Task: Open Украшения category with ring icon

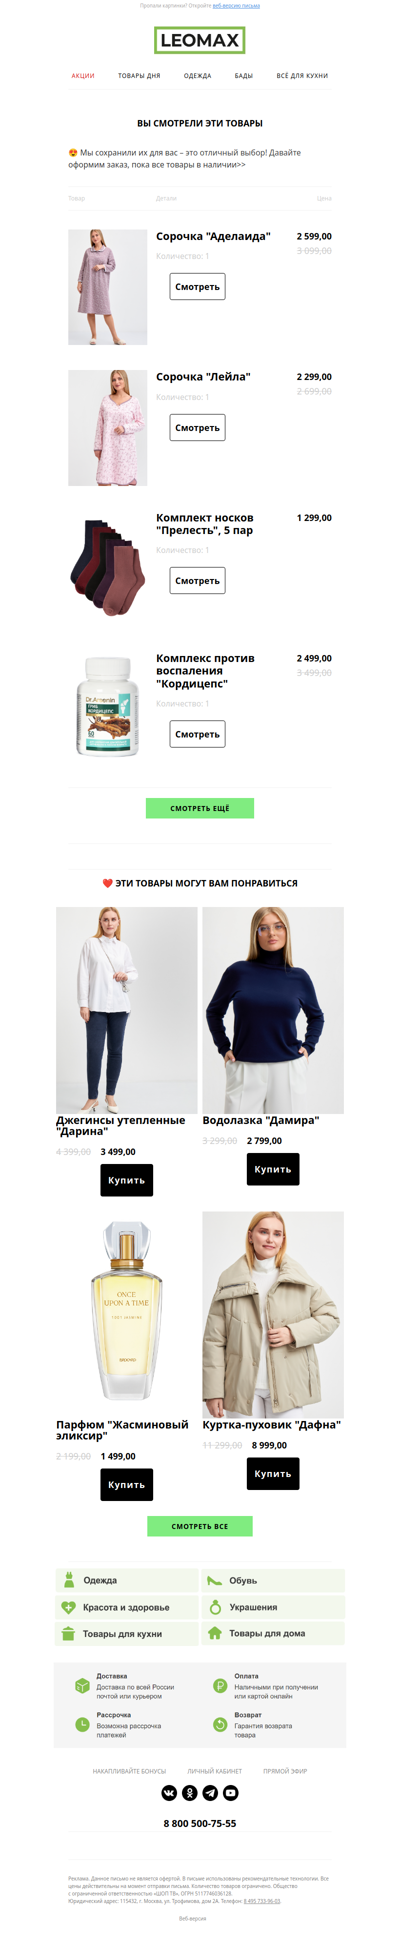Action: (x=273, y=1607)
